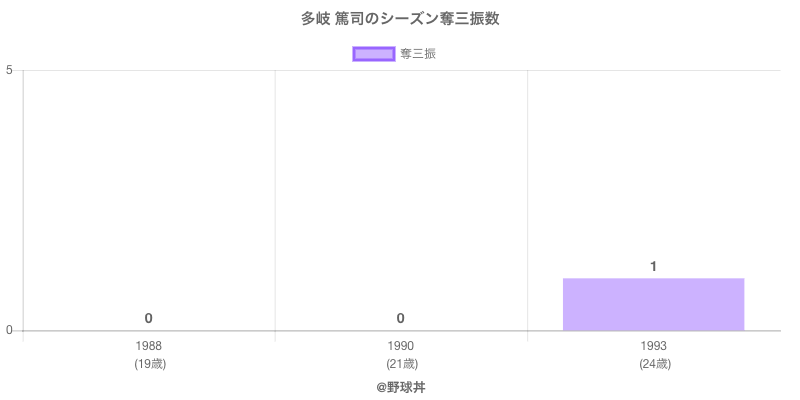The height and width of the screenshot is (400, 800).
Task: Open the @野球丼 watermark credit
Action: [x=400, y=386]
